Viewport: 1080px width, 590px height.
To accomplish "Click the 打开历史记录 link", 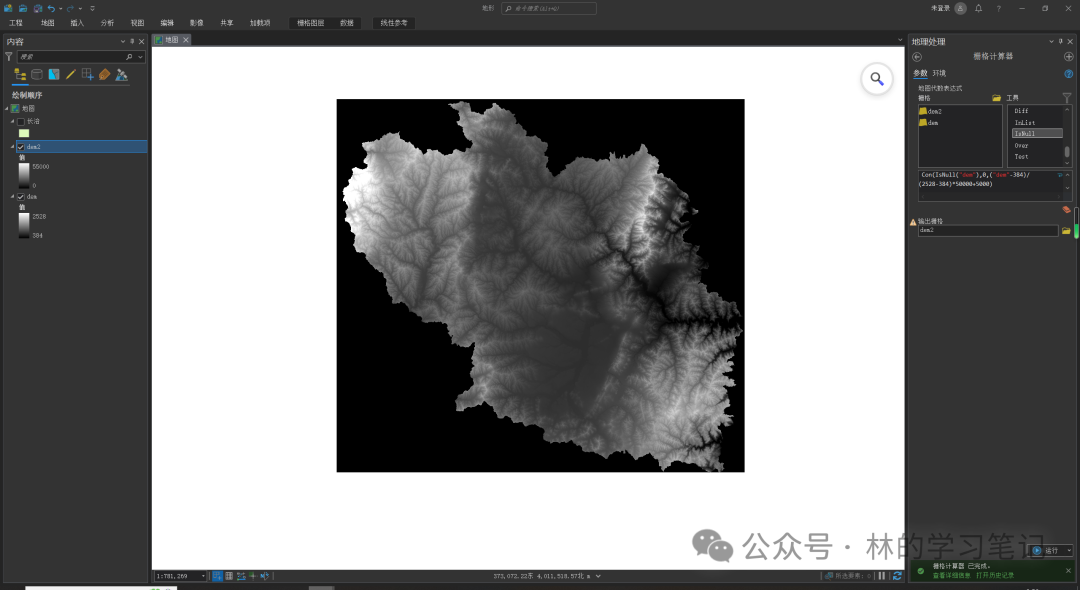I will point(993,575).
